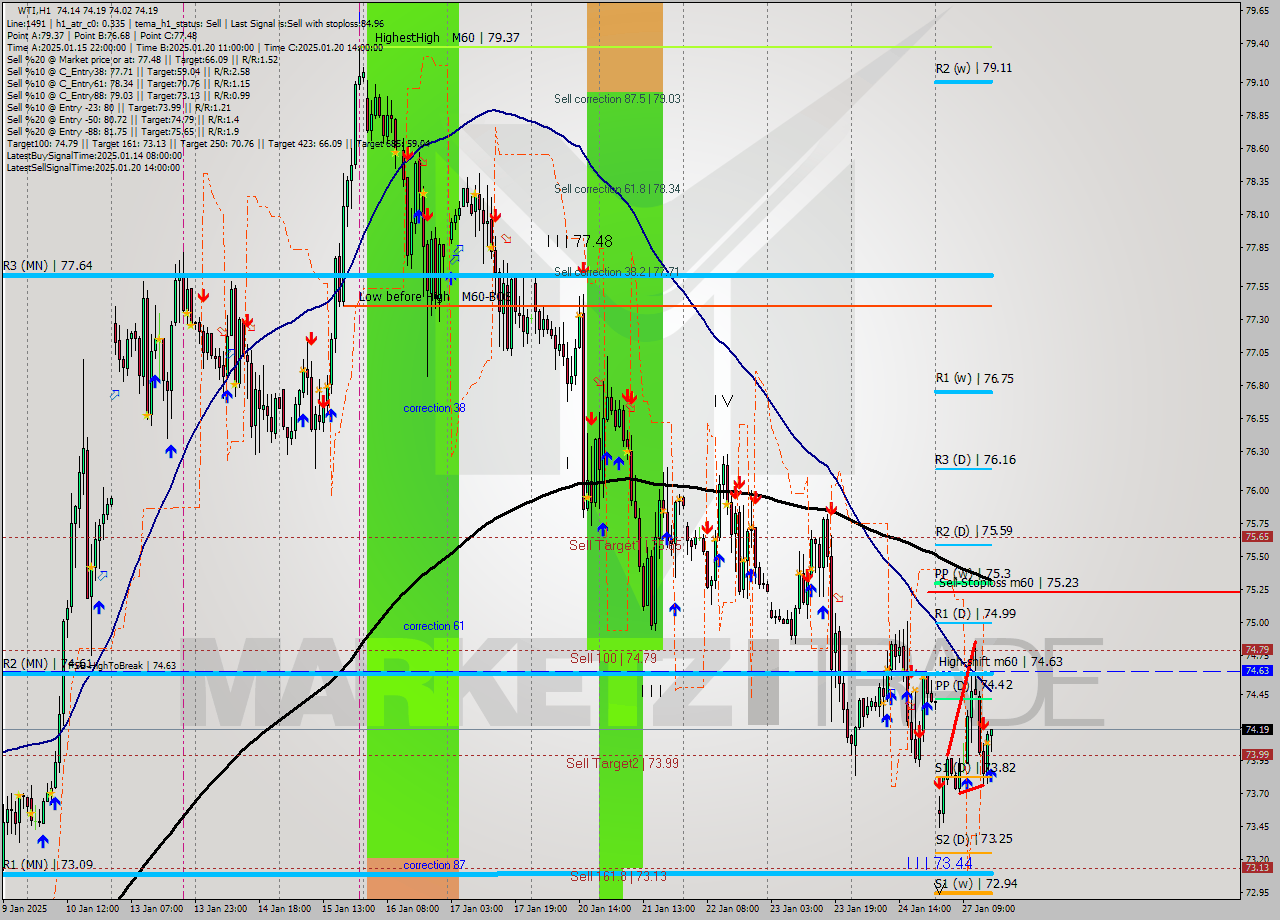Click the 'Sell Target1 | 75.65' label
1280x920 pixels.
[625, 545]
